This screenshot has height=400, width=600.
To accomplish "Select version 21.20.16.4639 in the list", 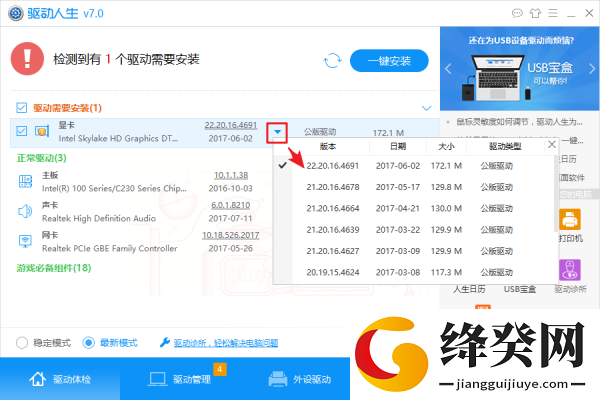I will pos(414,230).
